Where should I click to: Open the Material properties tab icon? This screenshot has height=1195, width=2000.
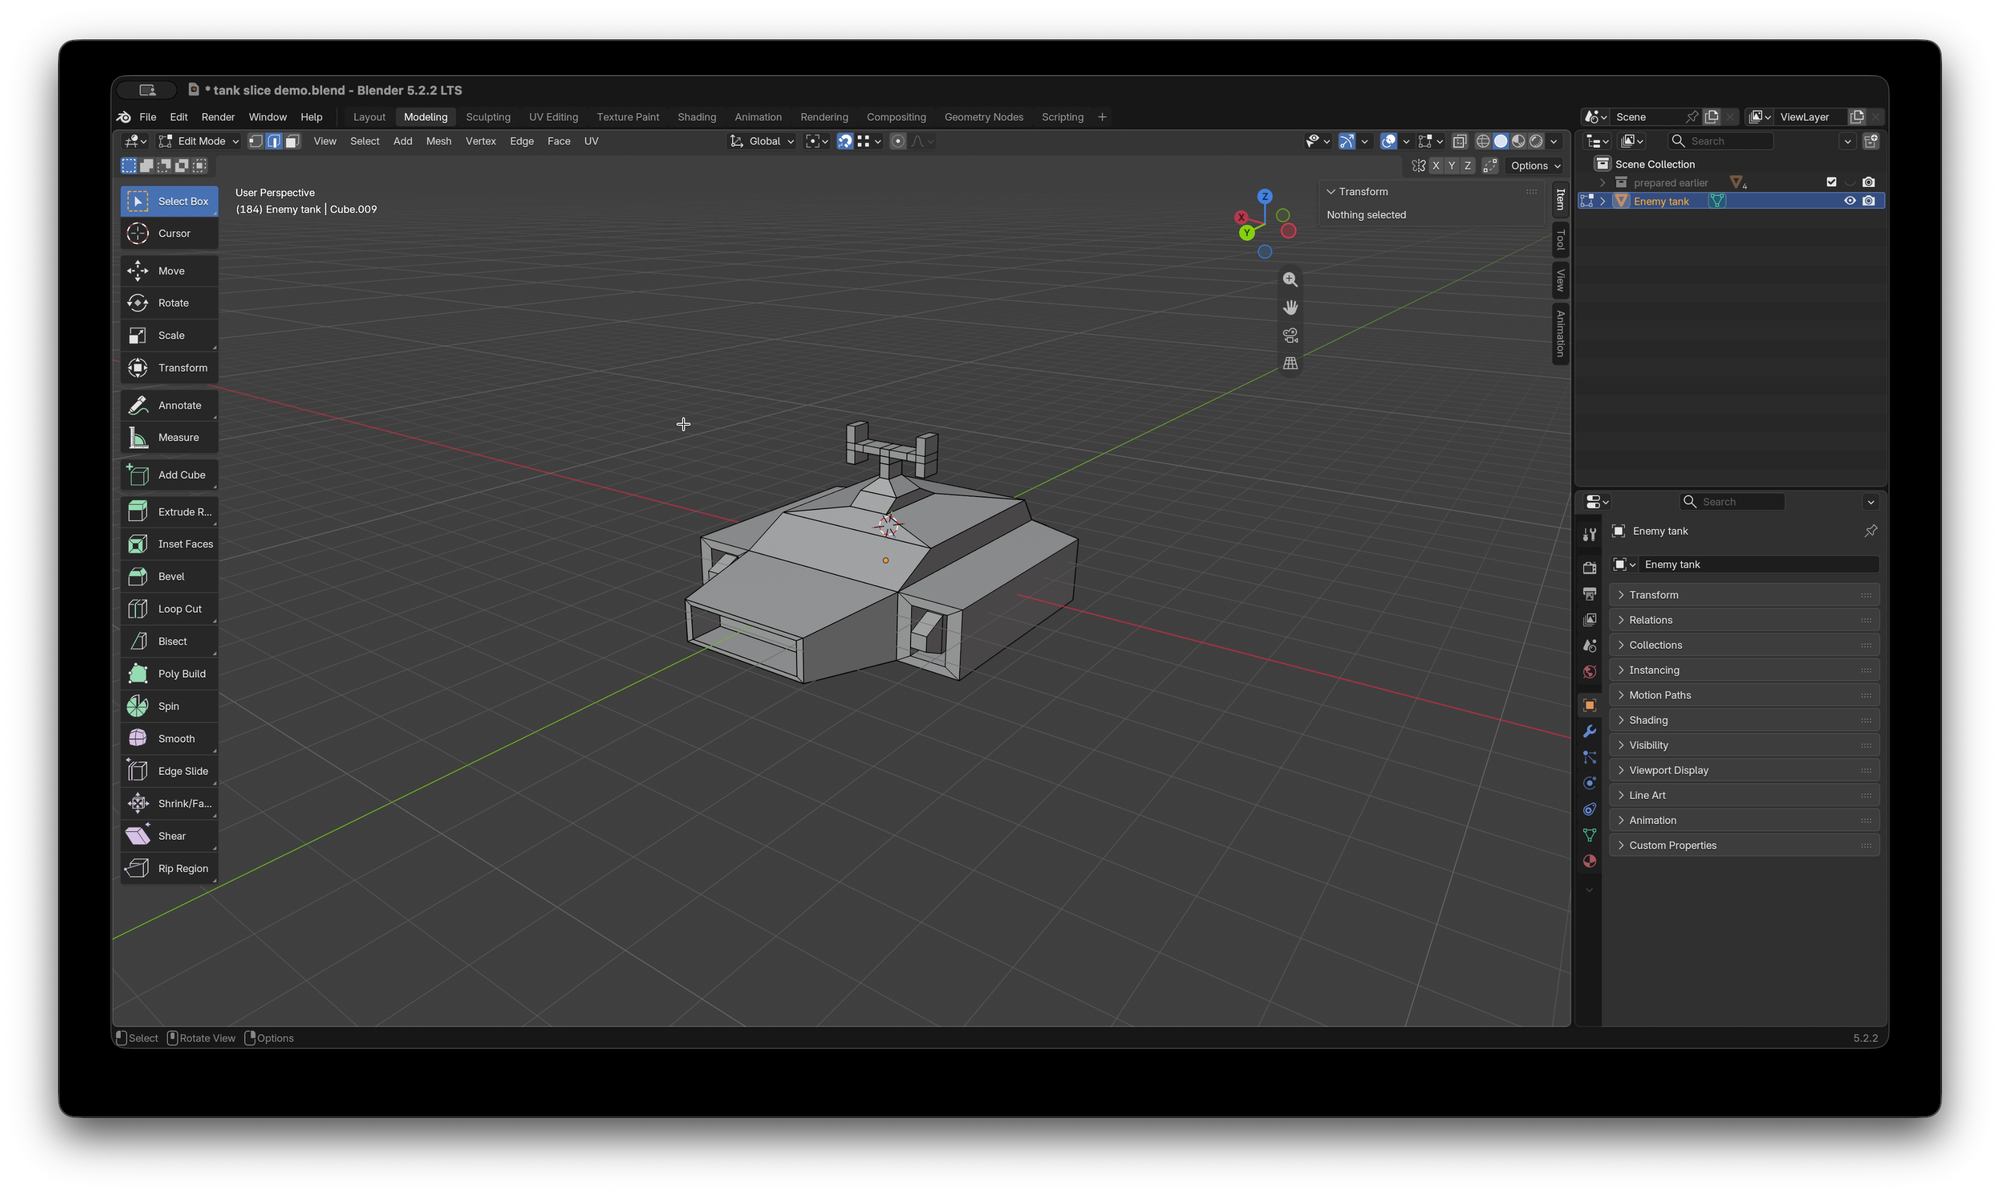1589,861
